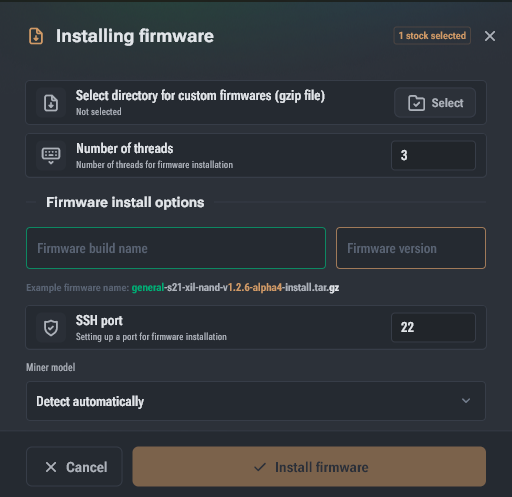Close the Installing firmware dialog
The width and height of the screenshot is (512, 497).
click(490, 36)
